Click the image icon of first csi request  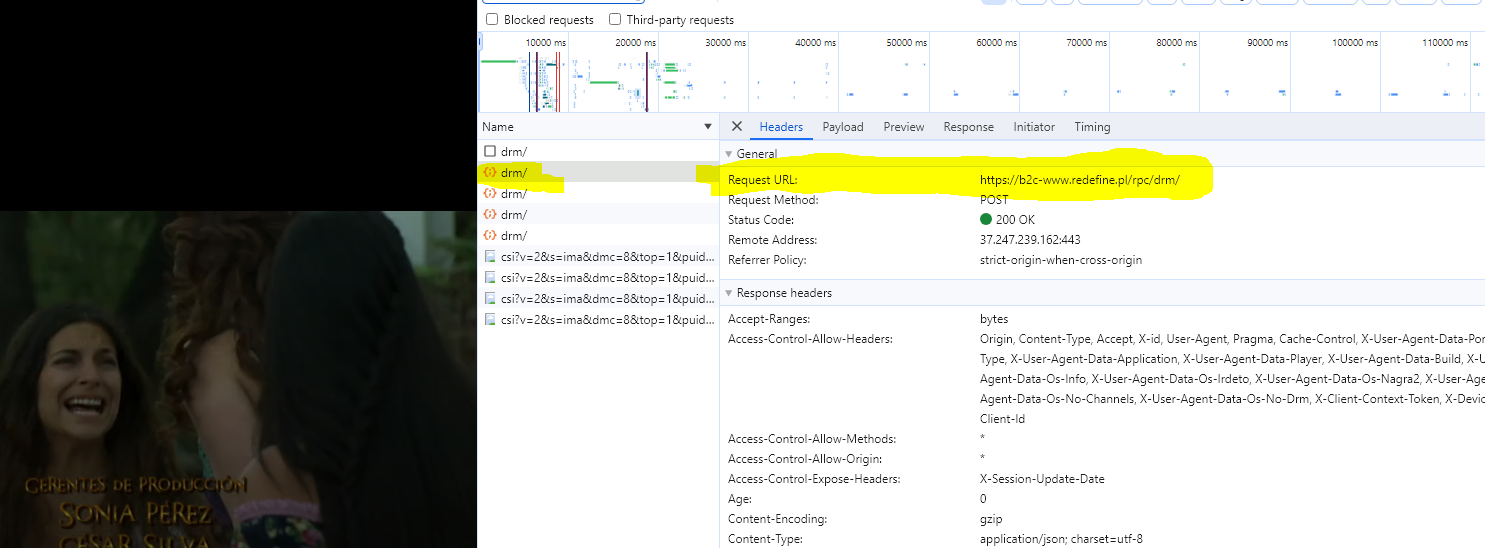(x=490, y=256)
